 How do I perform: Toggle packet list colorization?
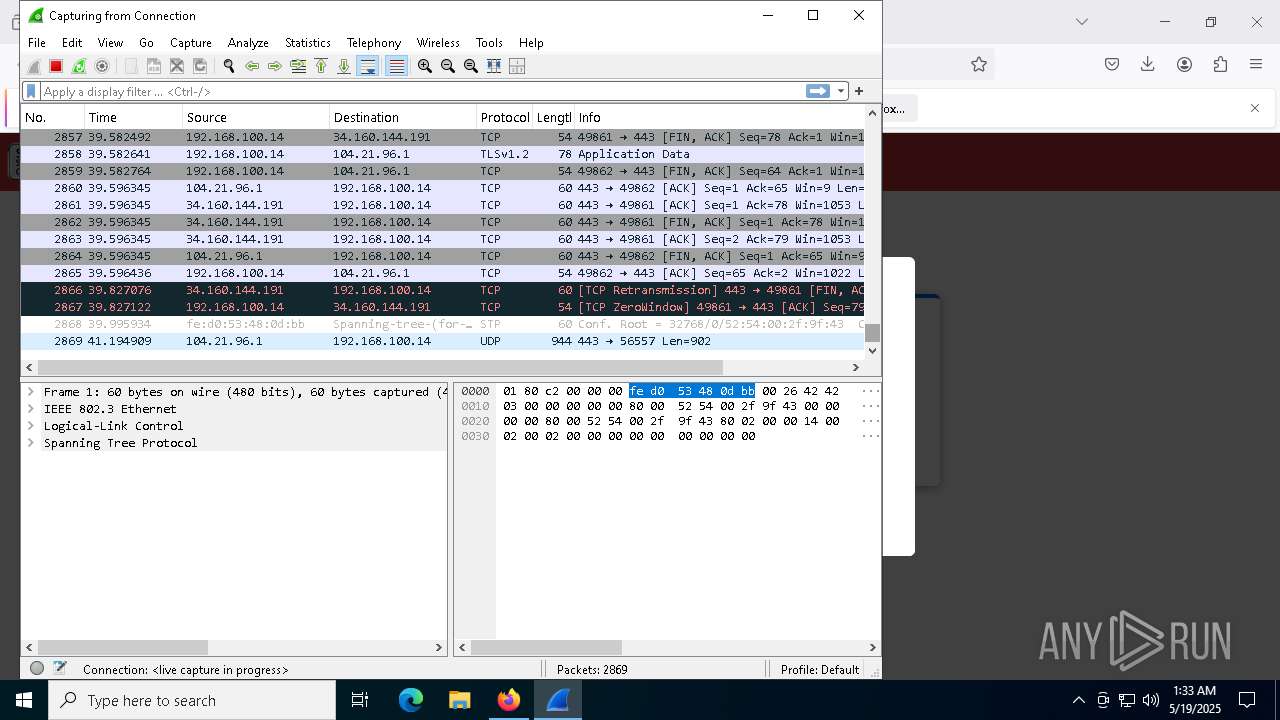397,66
